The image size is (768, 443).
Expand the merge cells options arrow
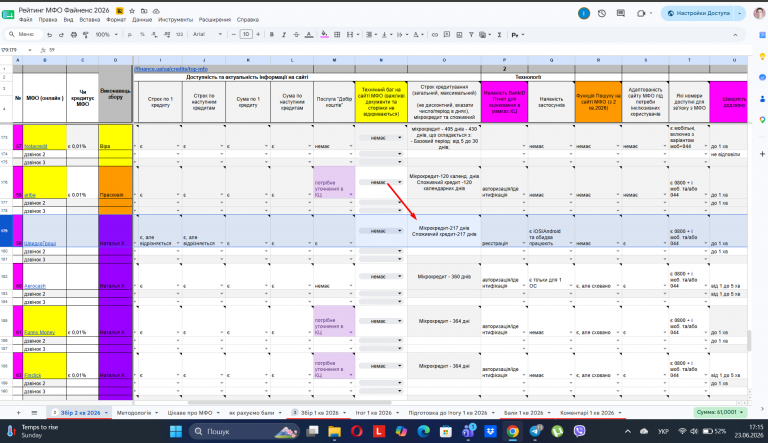point(358,35)
